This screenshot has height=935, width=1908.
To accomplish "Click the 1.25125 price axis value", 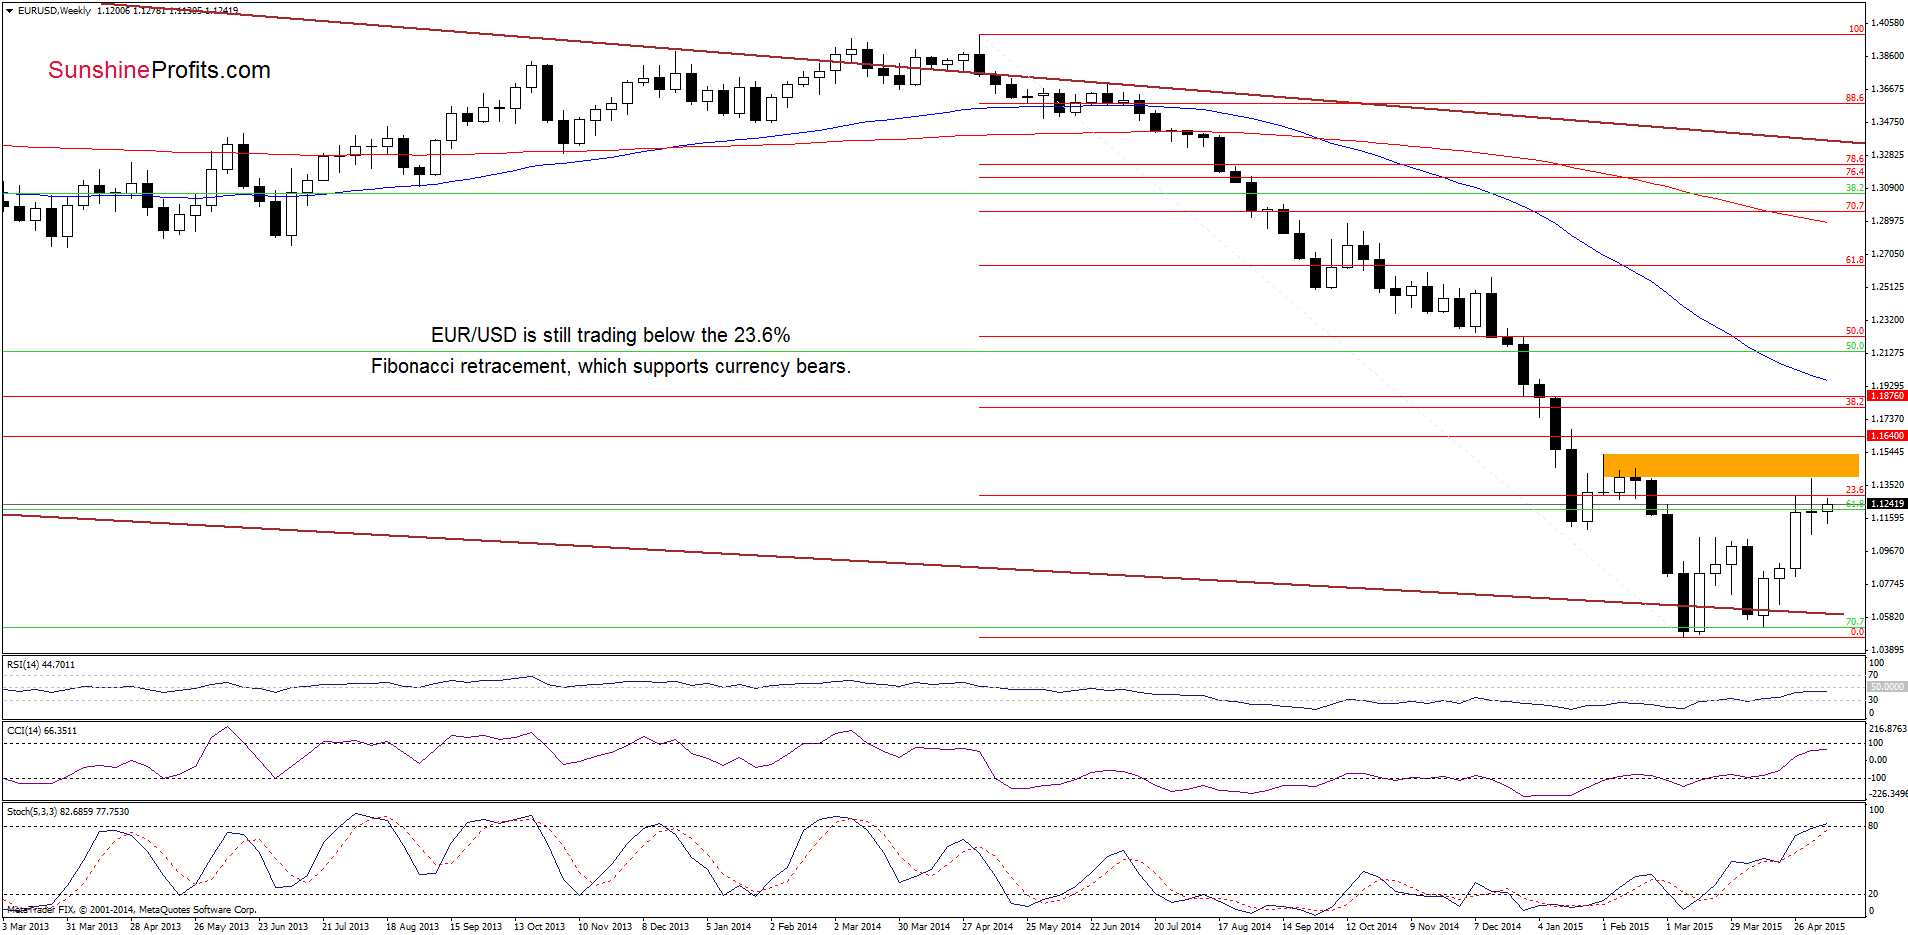I will [1887, 287].
